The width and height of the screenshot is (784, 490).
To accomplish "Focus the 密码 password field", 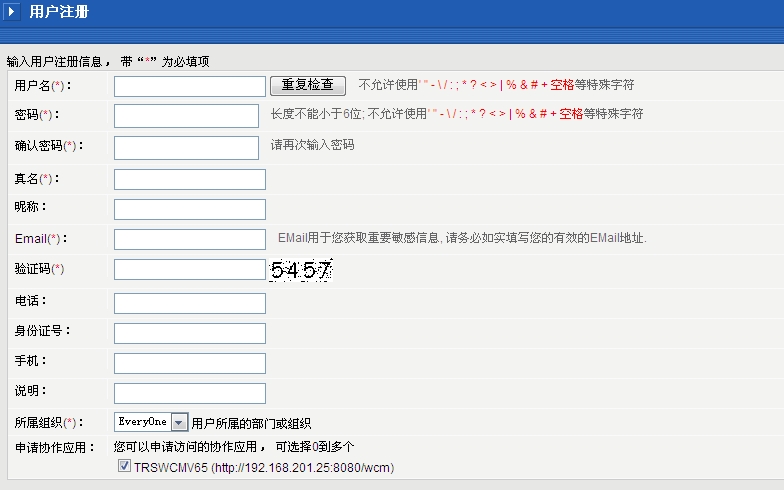I will tap(186, 116).
